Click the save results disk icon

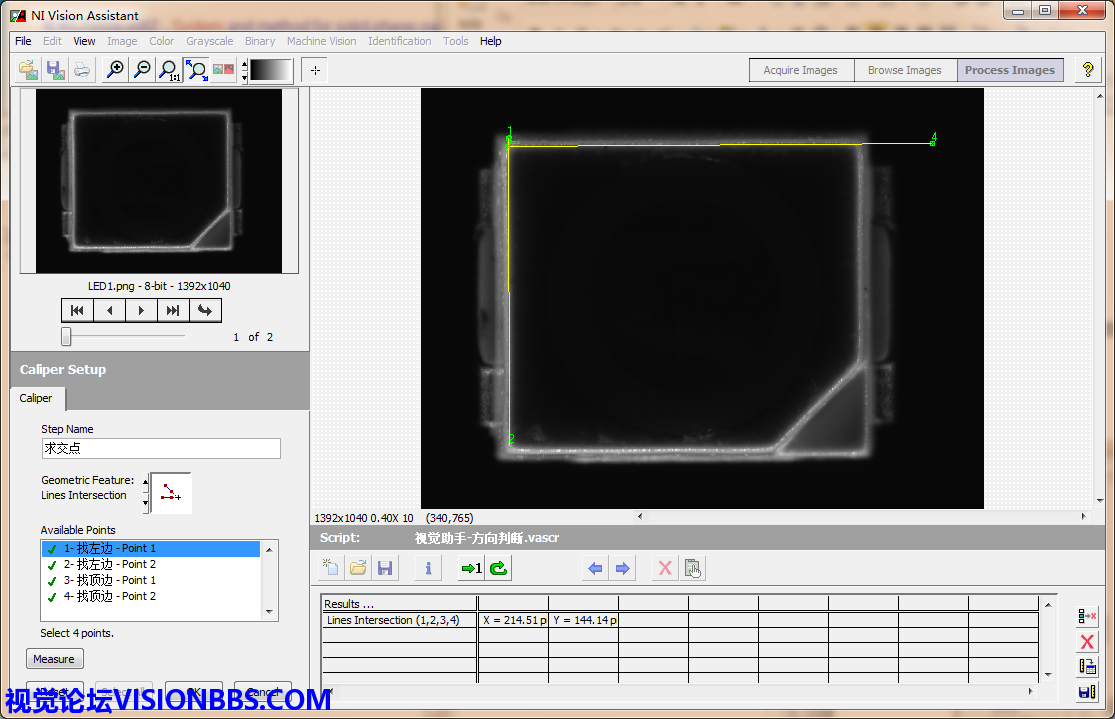1087,691
